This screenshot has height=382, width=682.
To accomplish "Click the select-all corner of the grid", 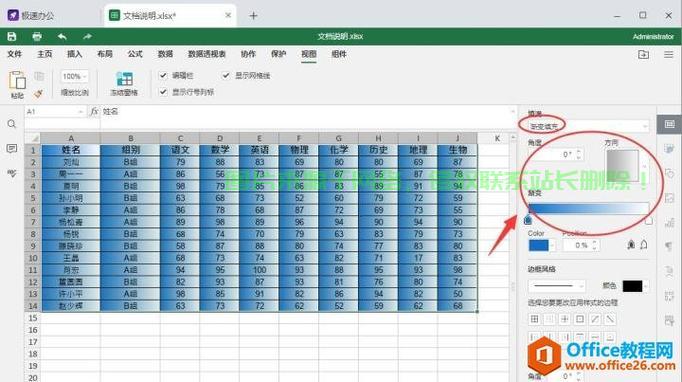I will [x=33, y=138].
